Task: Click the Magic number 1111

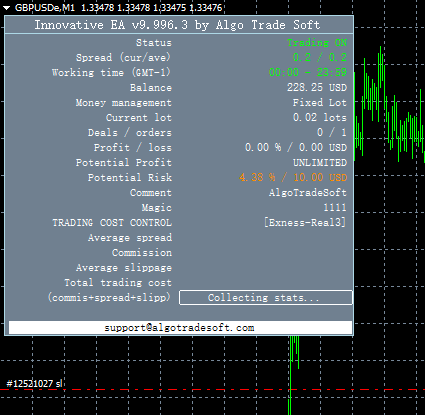Action: [x=335, y=208]
